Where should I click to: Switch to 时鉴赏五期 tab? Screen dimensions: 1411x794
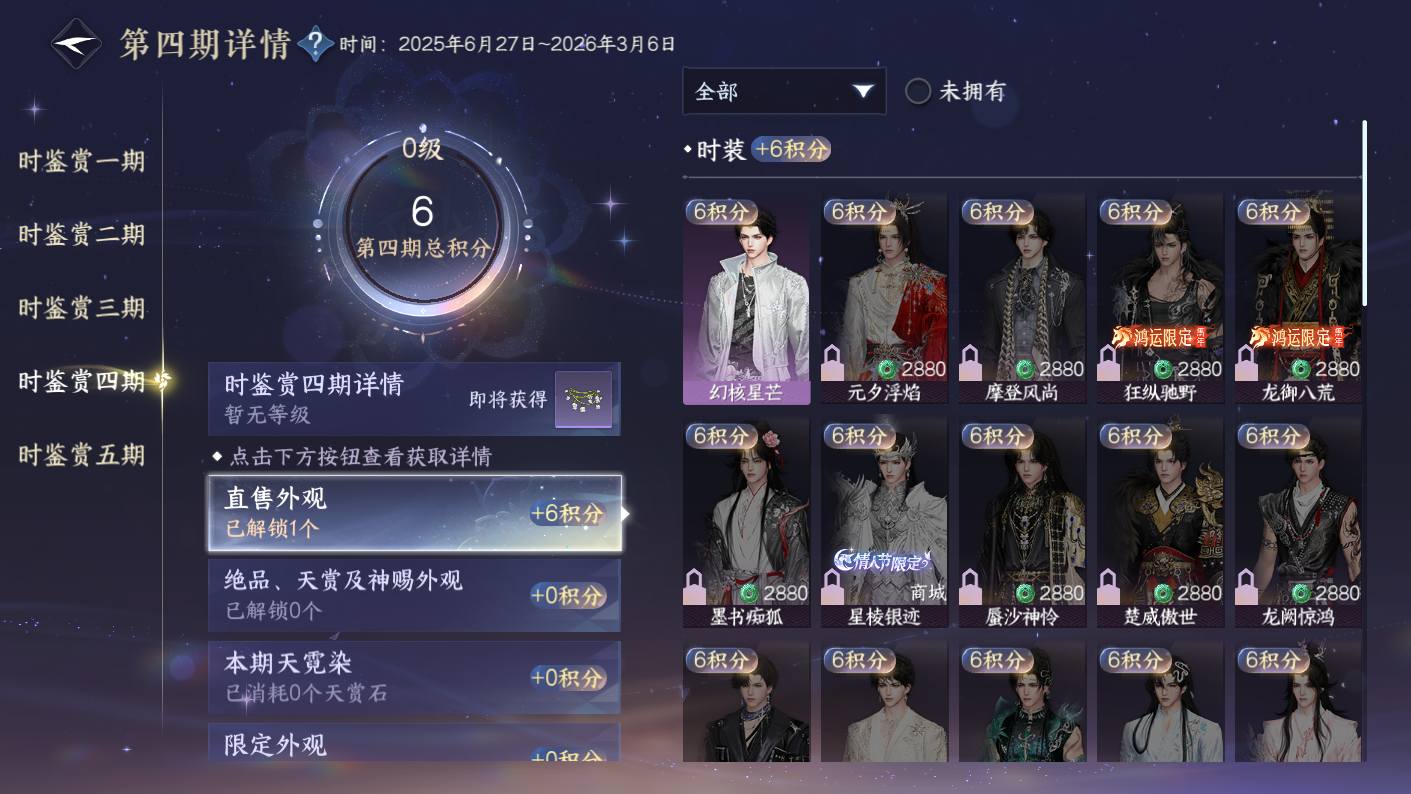(82, 455)
